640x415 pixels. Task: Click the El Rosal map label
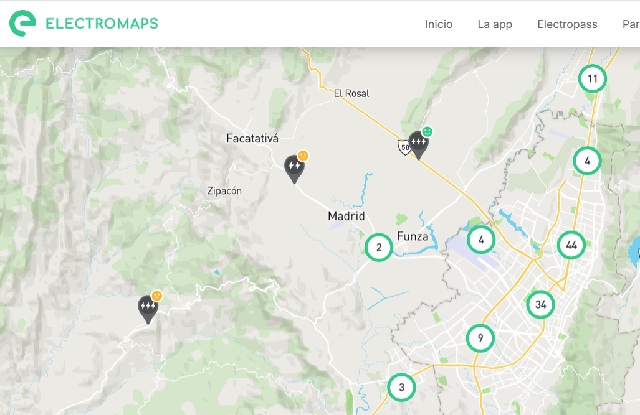(x=351, y=93)
